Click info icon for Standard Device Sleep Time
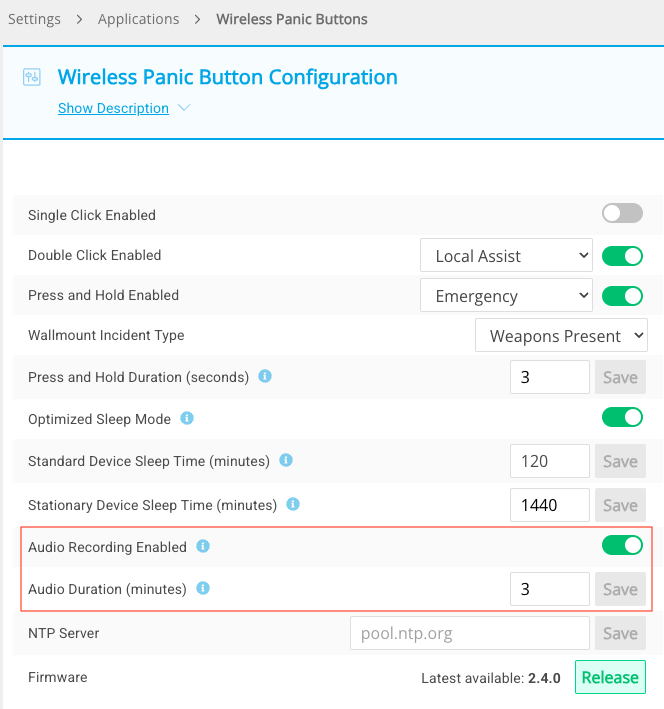664x709 pixels. tap(286, 461)
